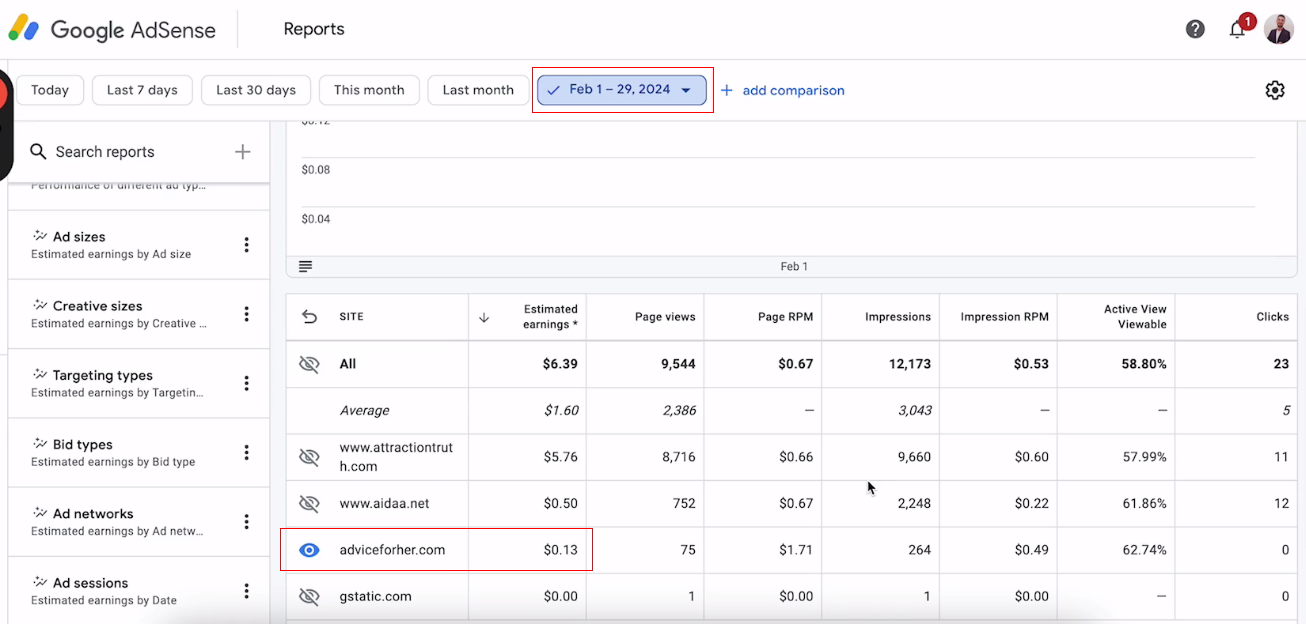Show www.aidaa.net series on chart
Viewport: 1306px width, 624px height.
click(x=309, y=503)
